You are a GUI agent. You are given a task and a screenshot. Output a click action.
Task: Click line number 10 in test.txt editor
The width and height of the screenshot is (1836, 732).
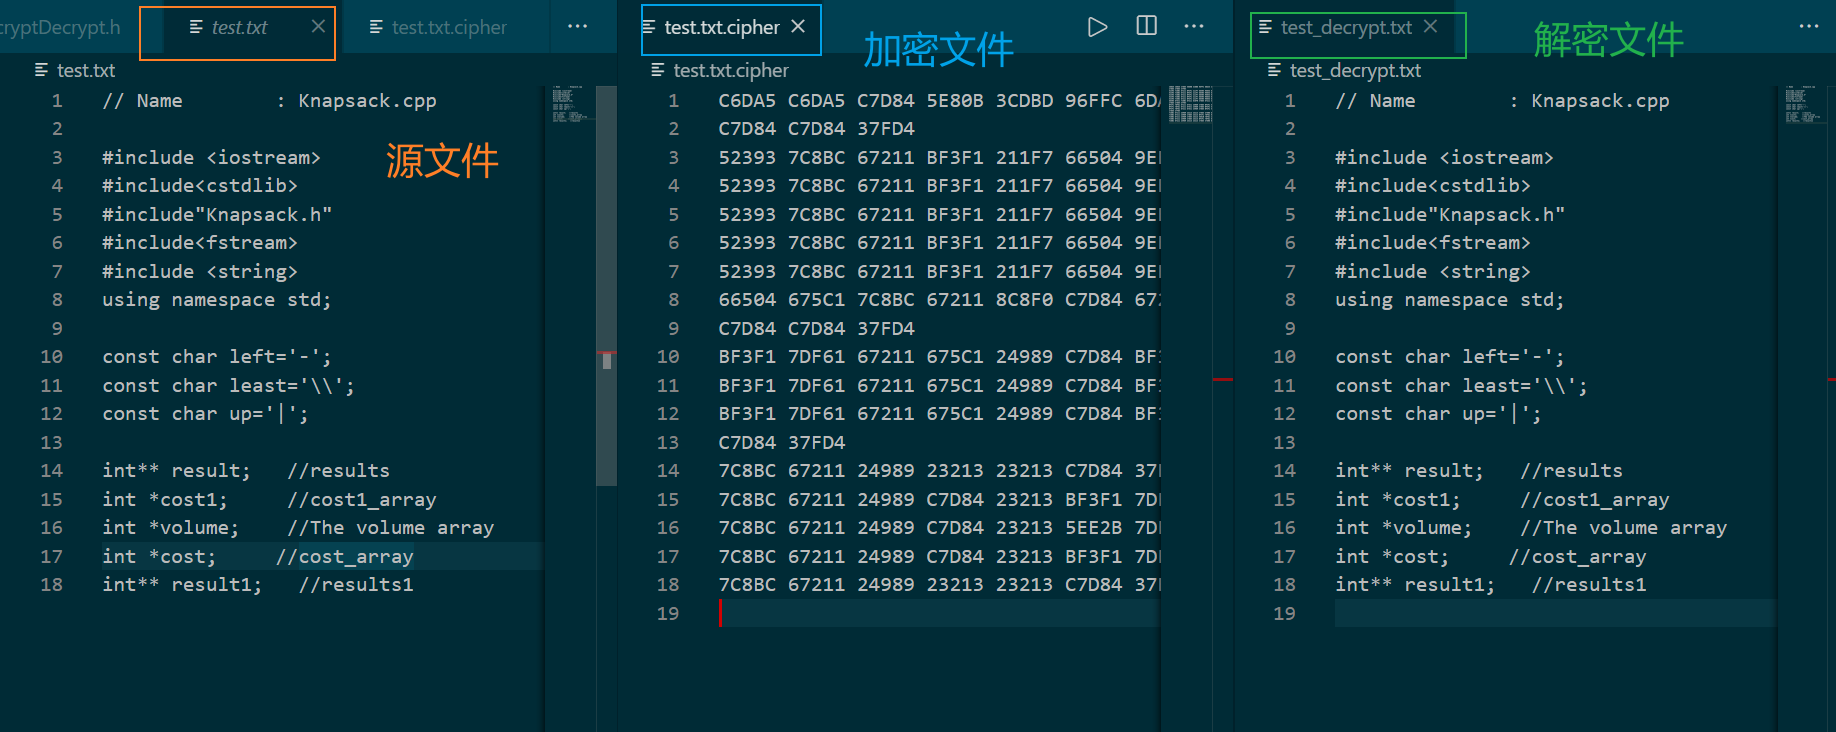click(x=51, y=357)
